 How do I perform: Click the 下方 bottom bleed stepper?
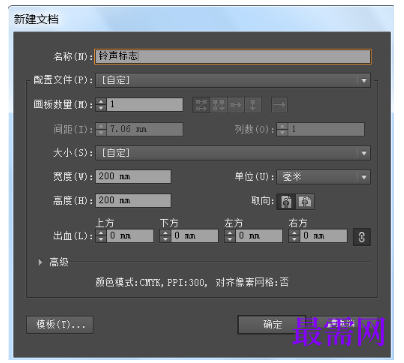165,236
